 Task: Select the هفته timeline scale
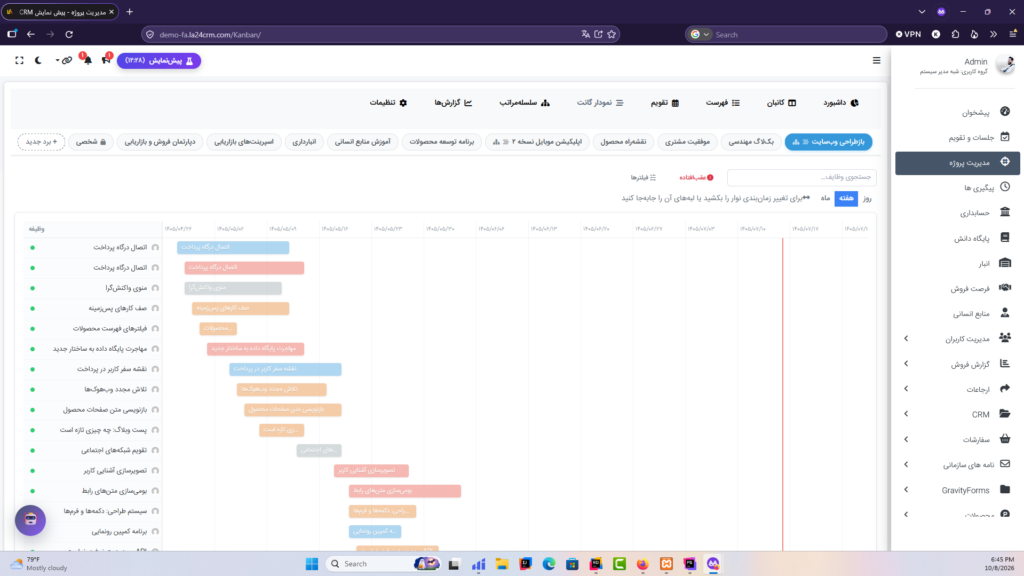(x=846, y=198)
